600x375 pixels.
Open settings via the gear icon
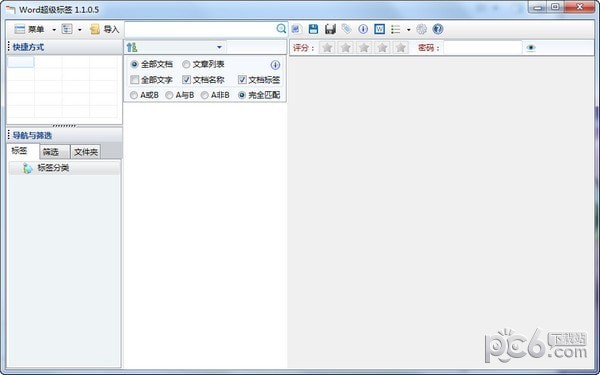[x=421, y=29]
